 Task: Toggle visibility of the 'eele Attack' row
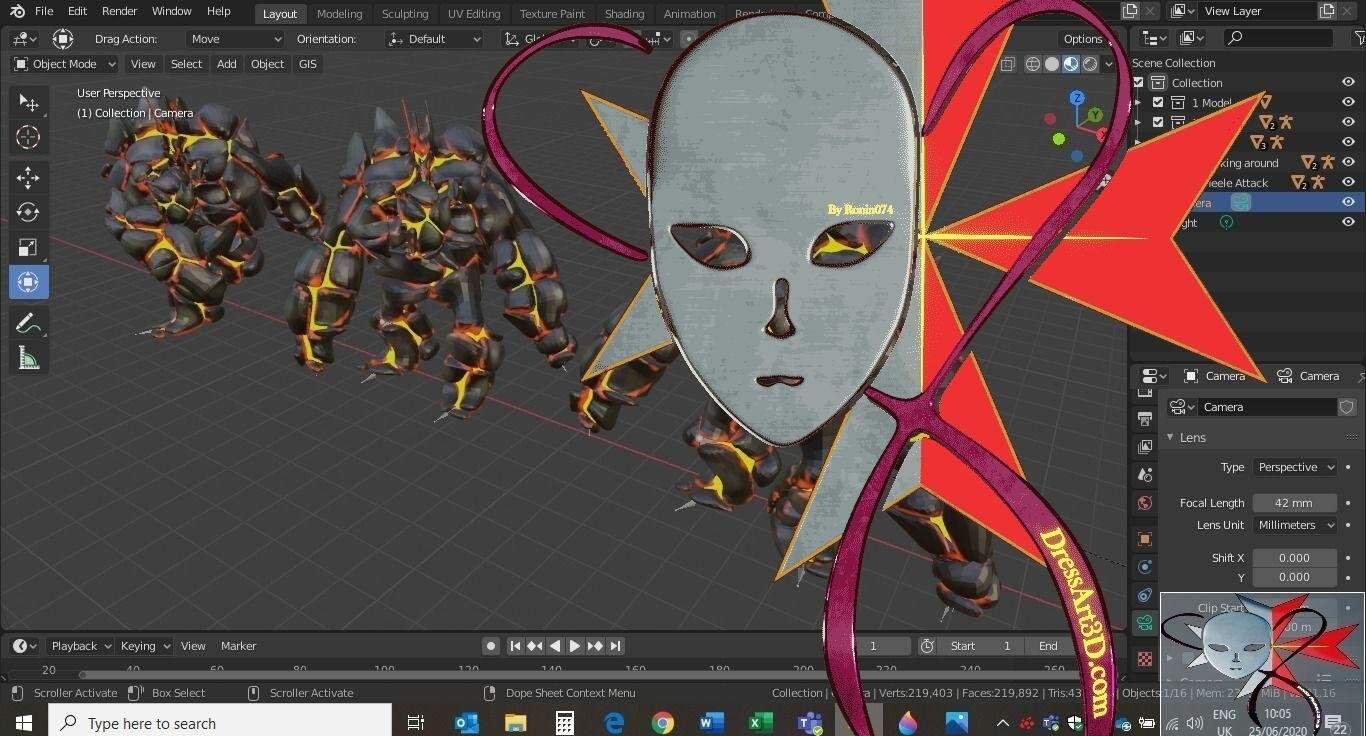(x=1348, y=183)
